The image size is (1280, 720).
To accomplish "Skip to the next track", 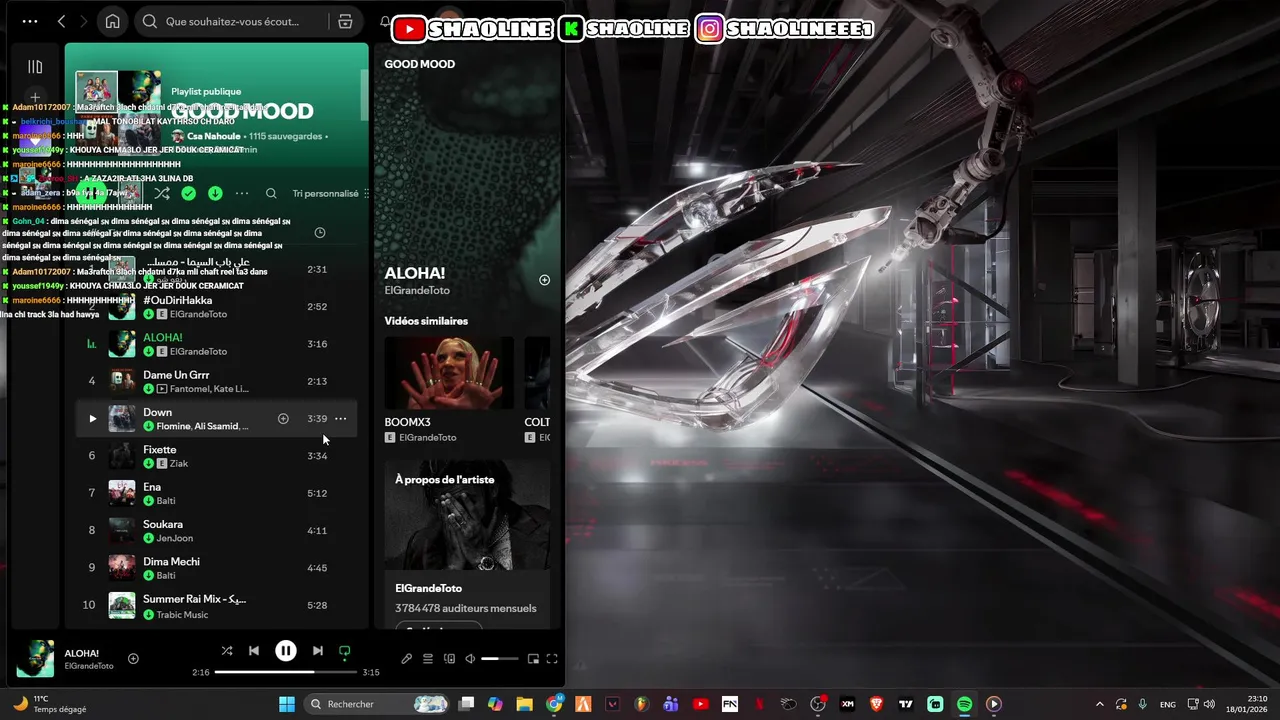I will (x=318, y=651).
